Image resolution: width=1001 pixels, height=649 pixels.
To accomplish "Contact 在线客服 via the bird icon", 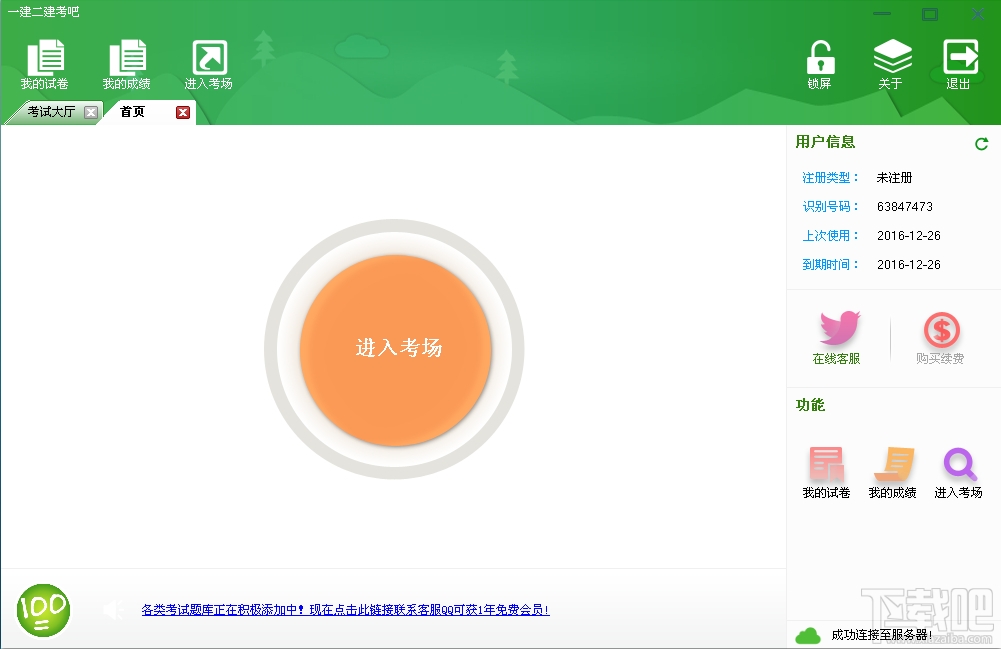I will coord(837,338).
